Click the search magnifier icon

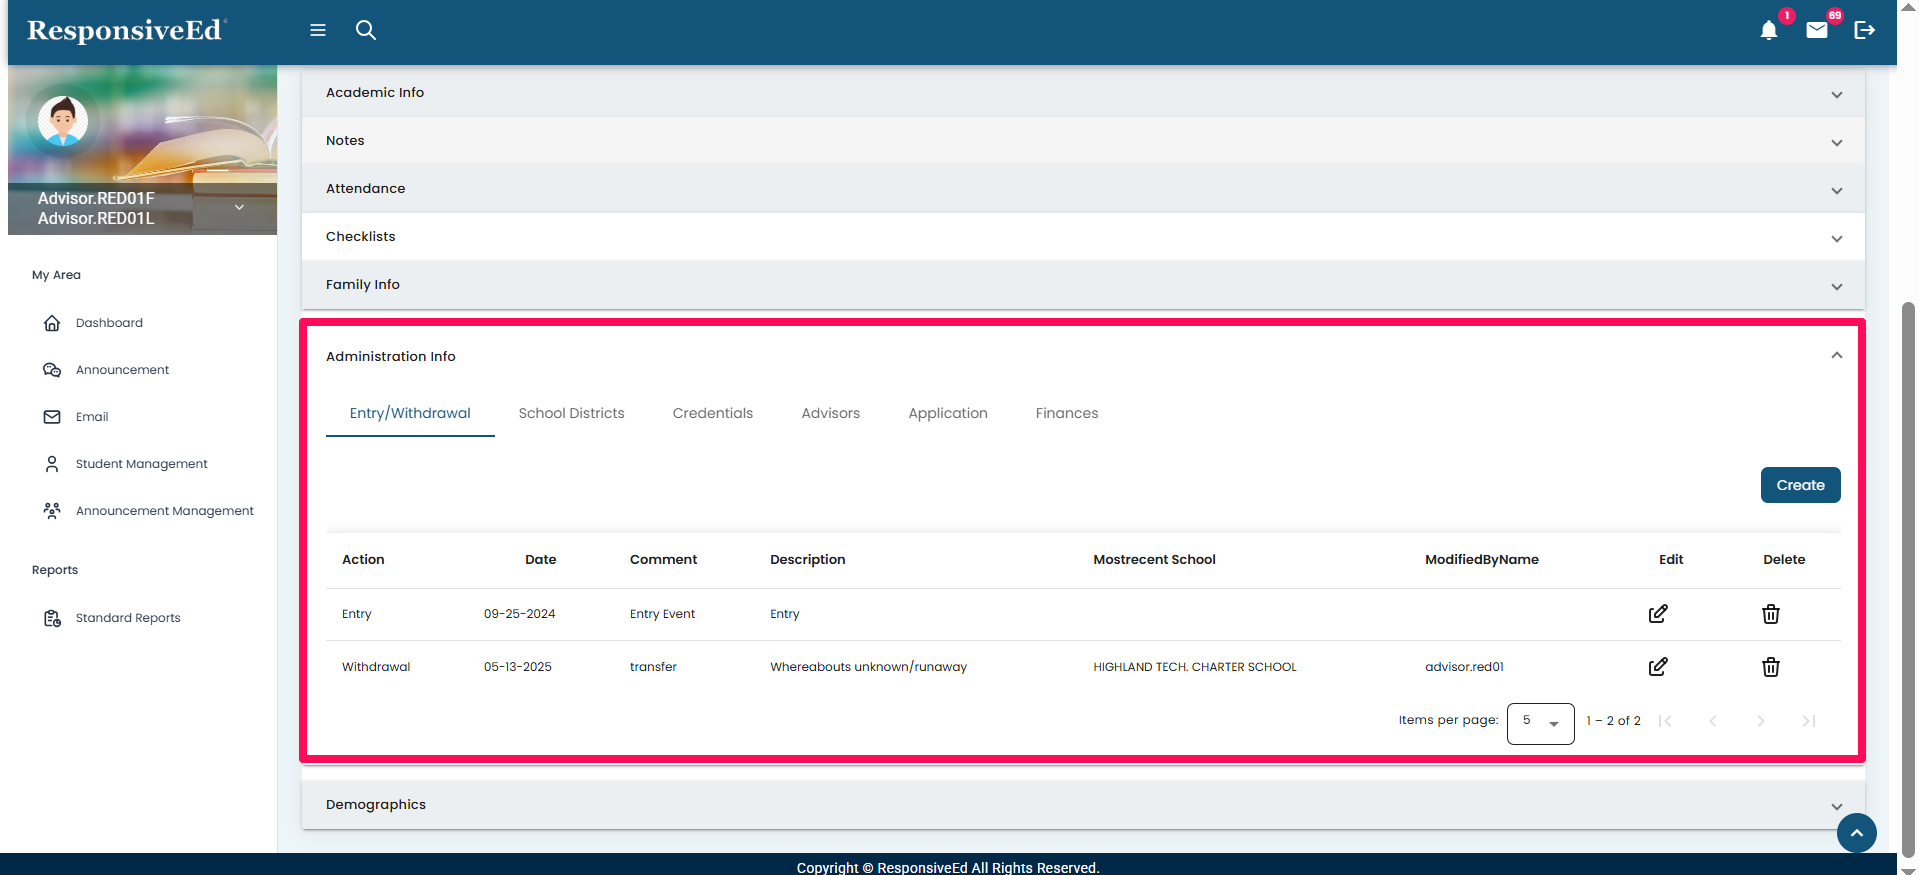click(366, 30)
